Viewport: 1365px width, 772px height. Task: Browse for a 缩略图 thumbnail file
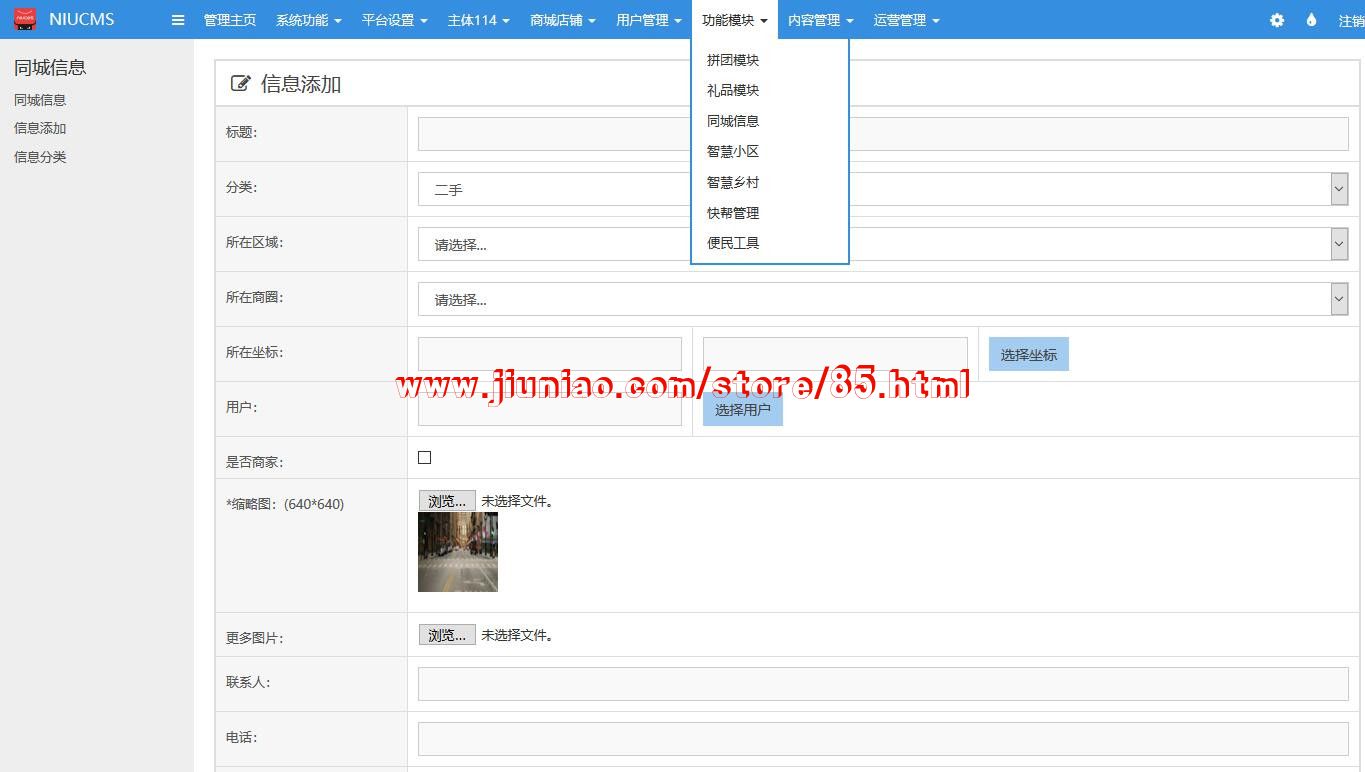(447, 501)
